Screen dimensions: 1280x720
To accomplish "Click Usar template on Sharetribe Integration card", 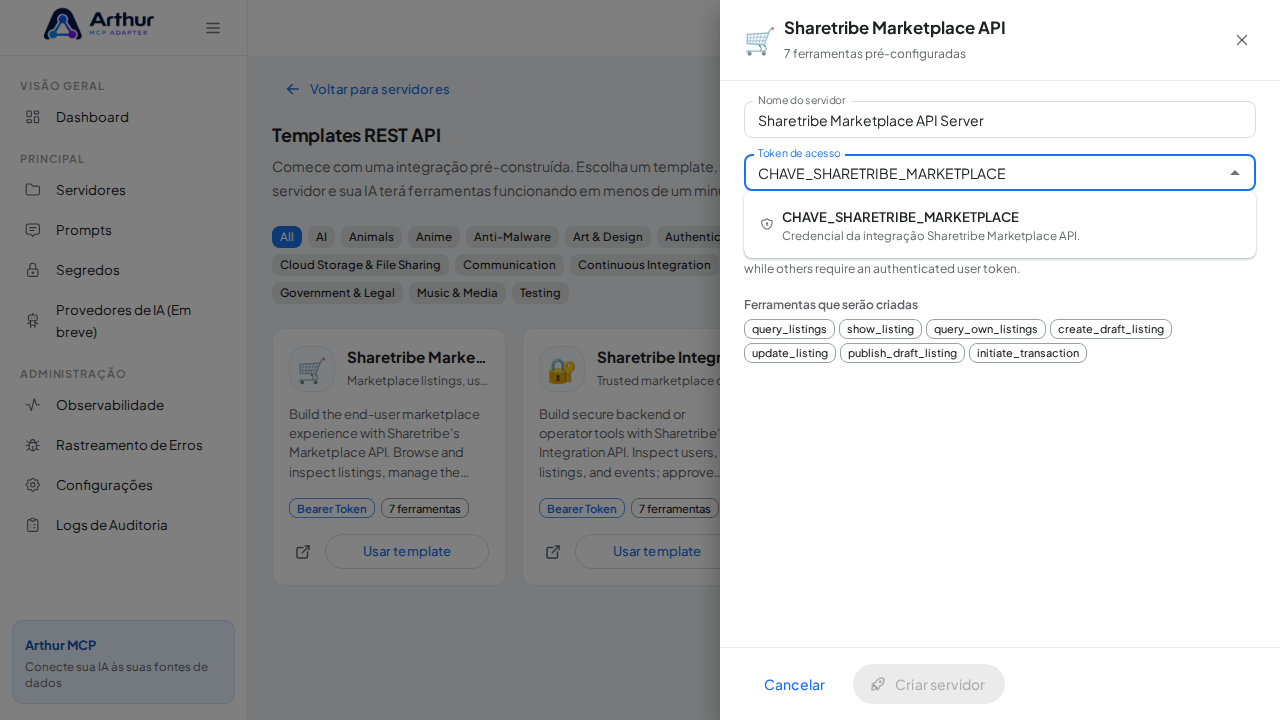I will click(657, 552).
